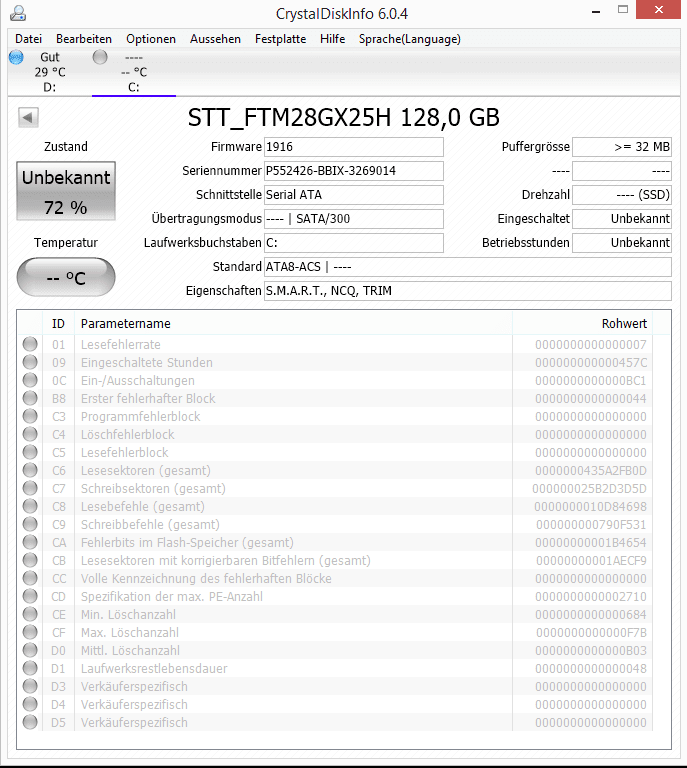Click status circle for ID D5 Verkäuferspezifisch
Viewport: 687px width, 768px height.
click(x=30, y=722)
